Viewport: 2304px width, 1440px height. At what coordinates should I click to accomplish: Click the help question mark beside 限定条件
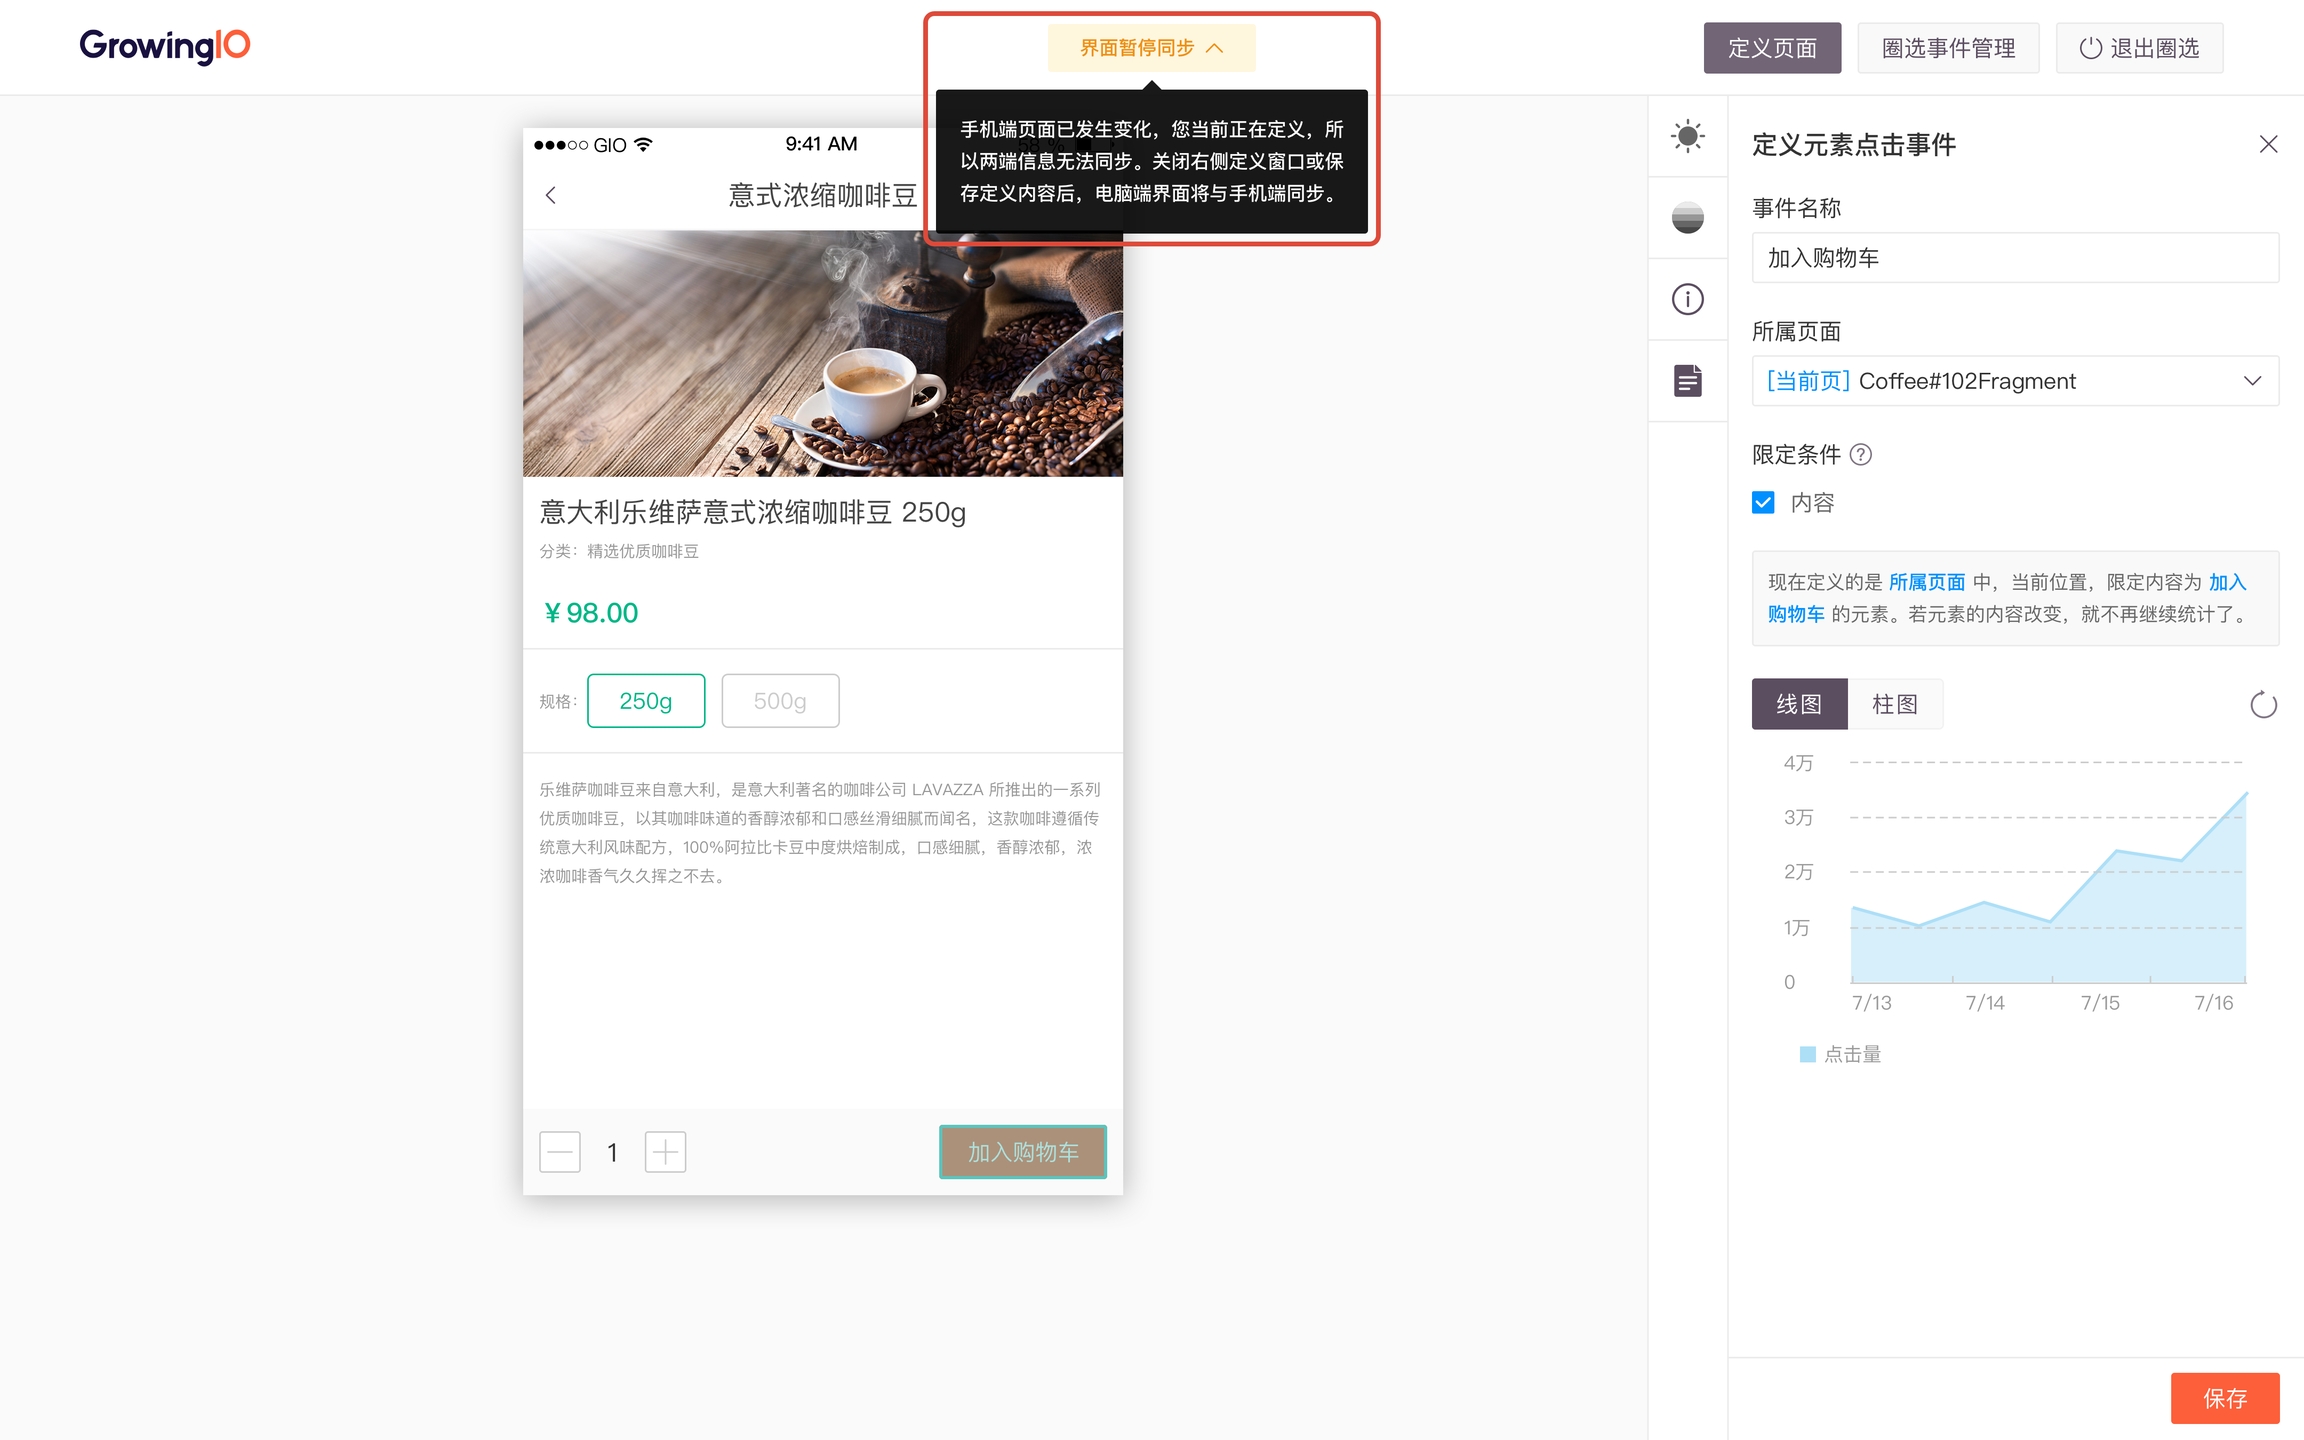(x=1861, y=455)
